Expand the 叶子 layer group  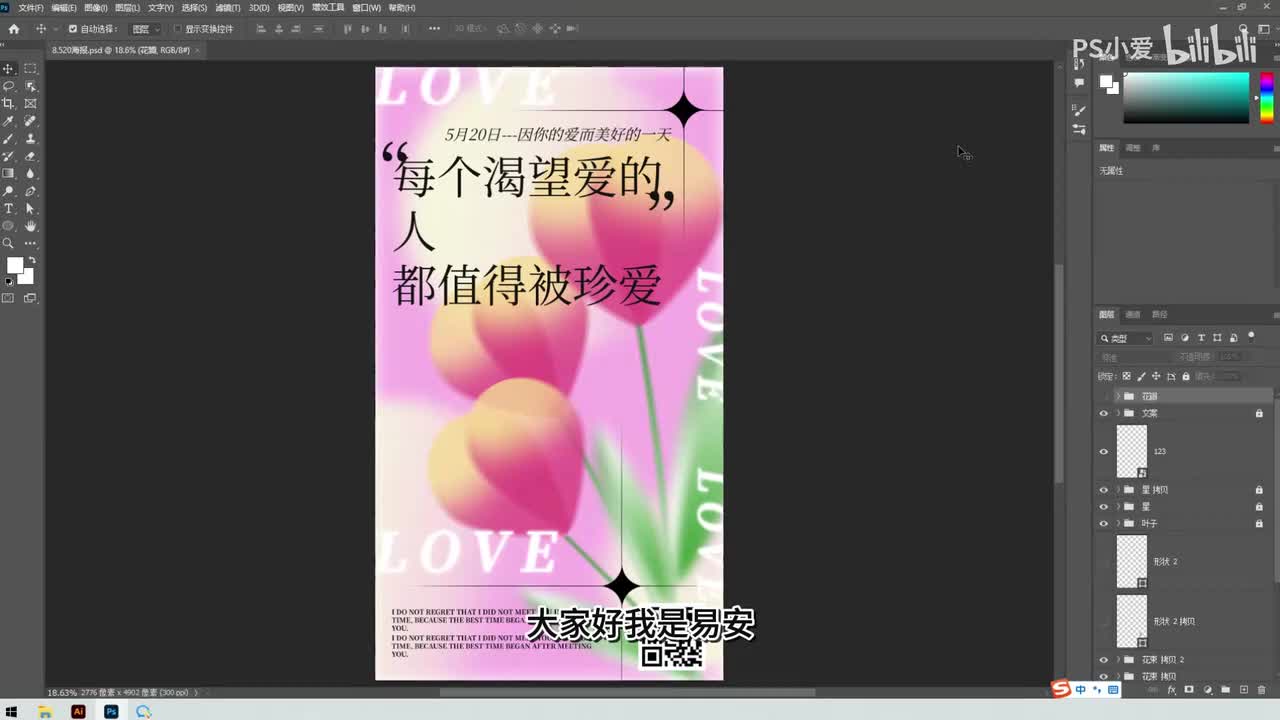pos(1118,524)
